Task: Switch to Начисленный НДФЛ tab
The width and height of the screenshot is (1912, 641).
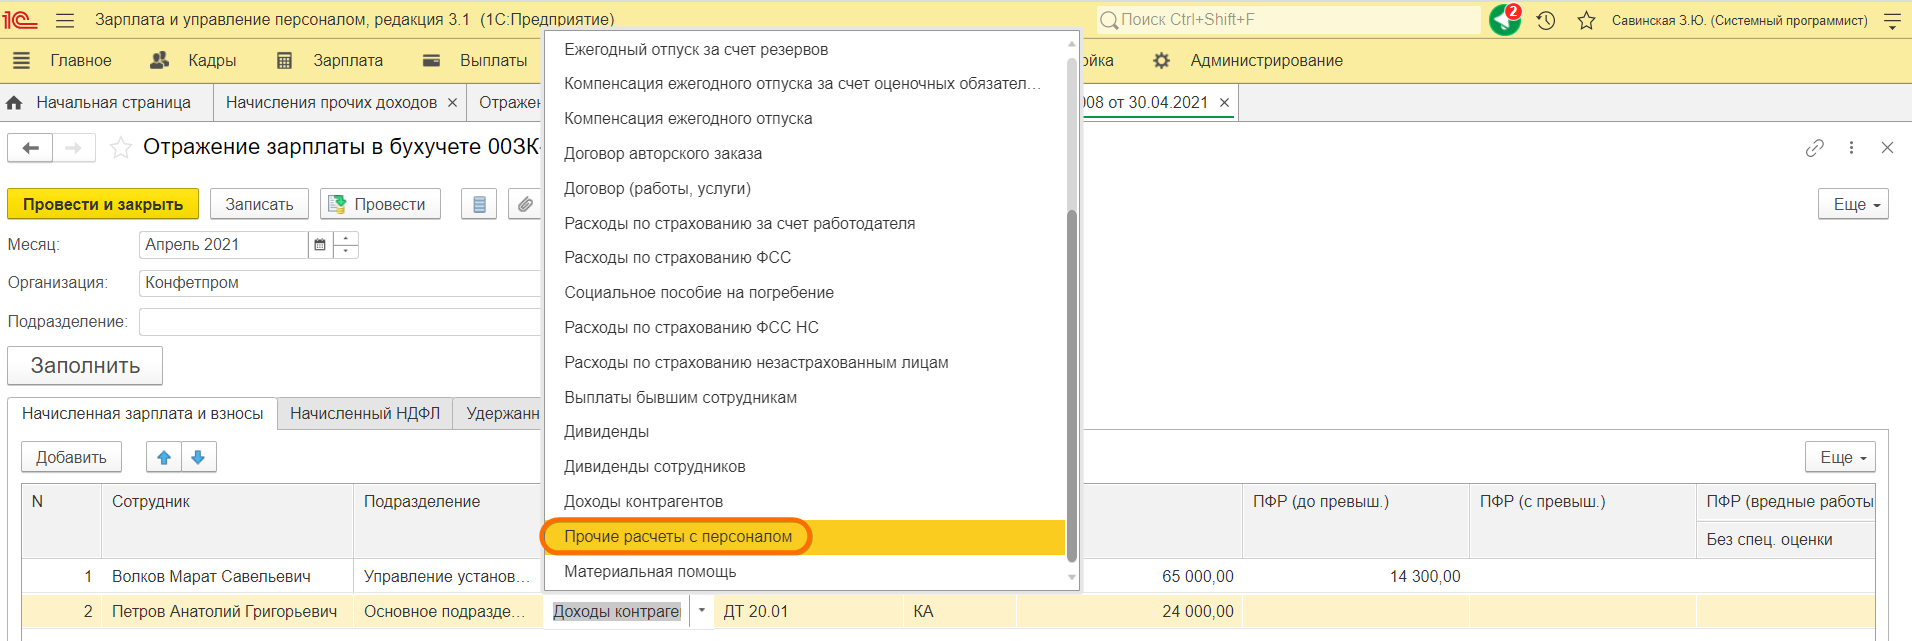Action: point(365,414)
